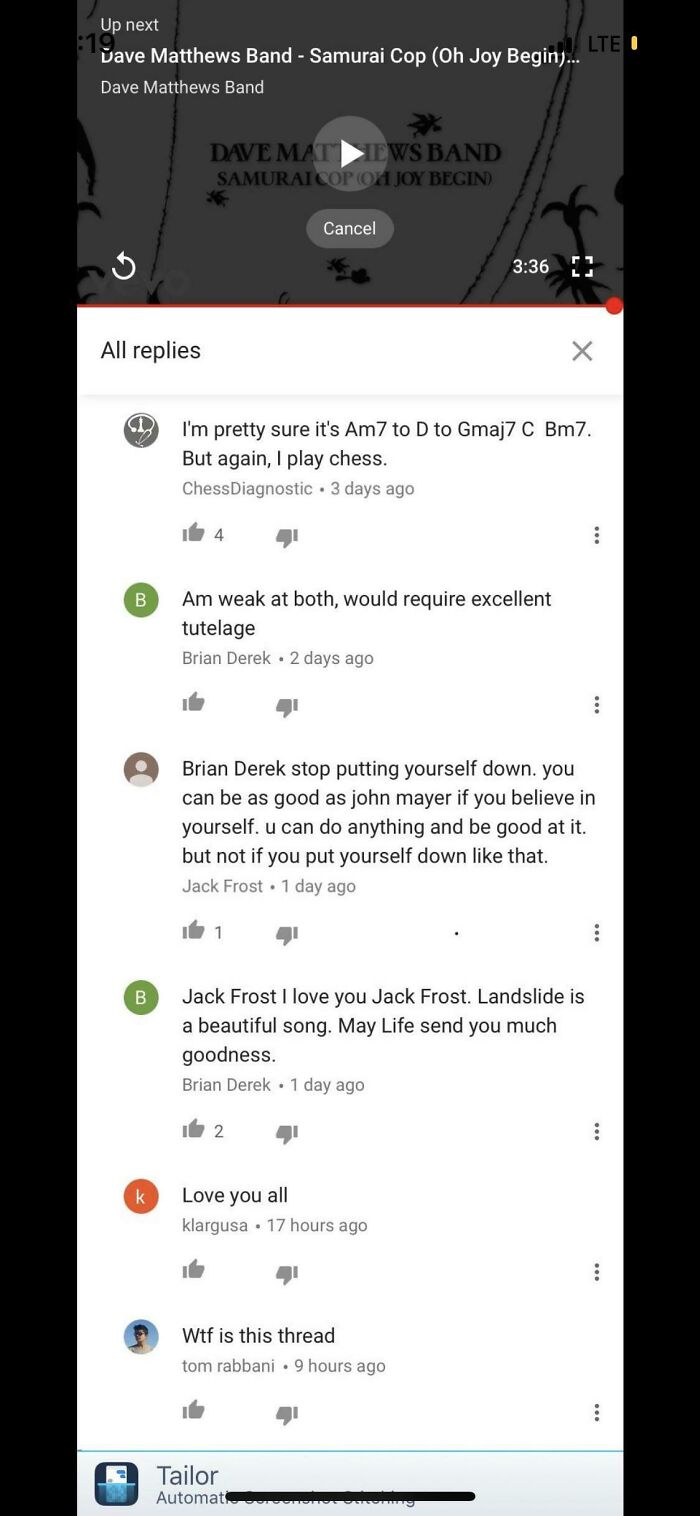Play the Dave Matthews Band video
Image resolution: width=700 pixels, height=1516 pixels.
[349, 153]
